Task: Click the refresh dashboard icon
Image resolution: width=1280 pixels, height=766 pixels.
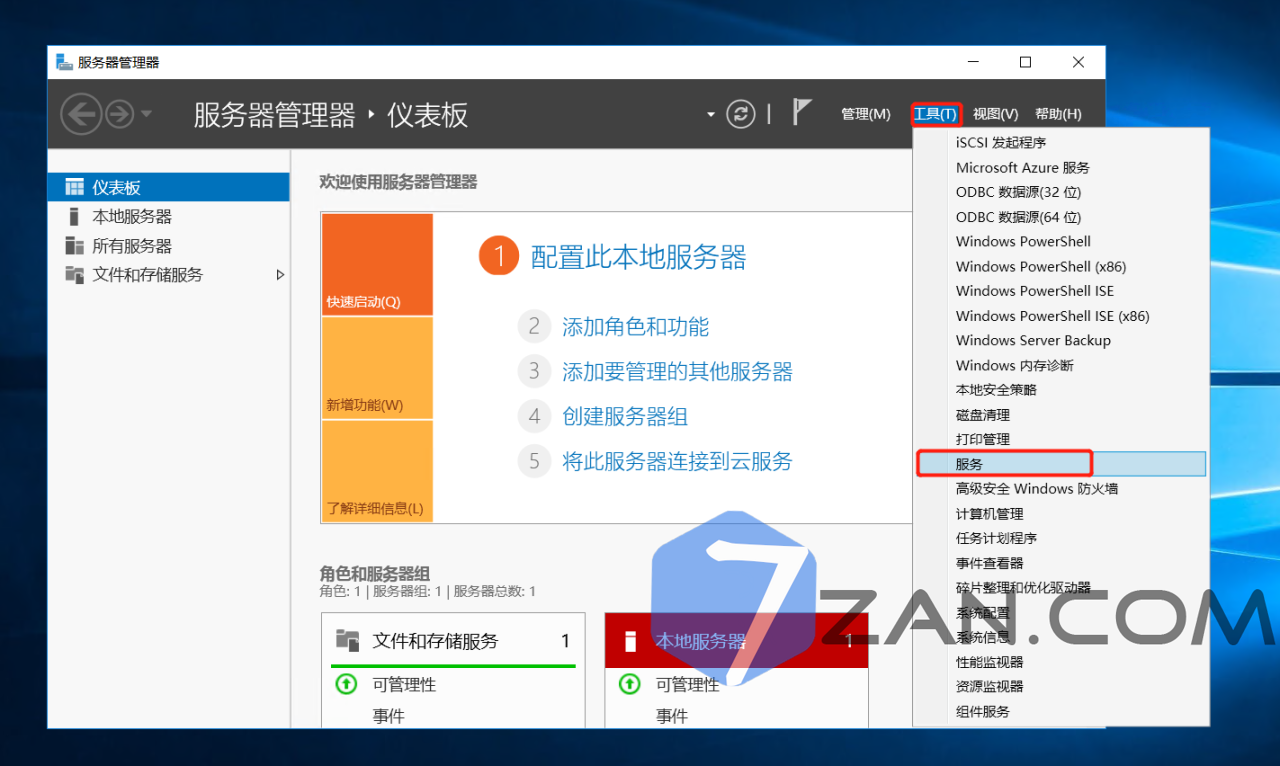Action: pyautogui.click(x=740, y=113)
